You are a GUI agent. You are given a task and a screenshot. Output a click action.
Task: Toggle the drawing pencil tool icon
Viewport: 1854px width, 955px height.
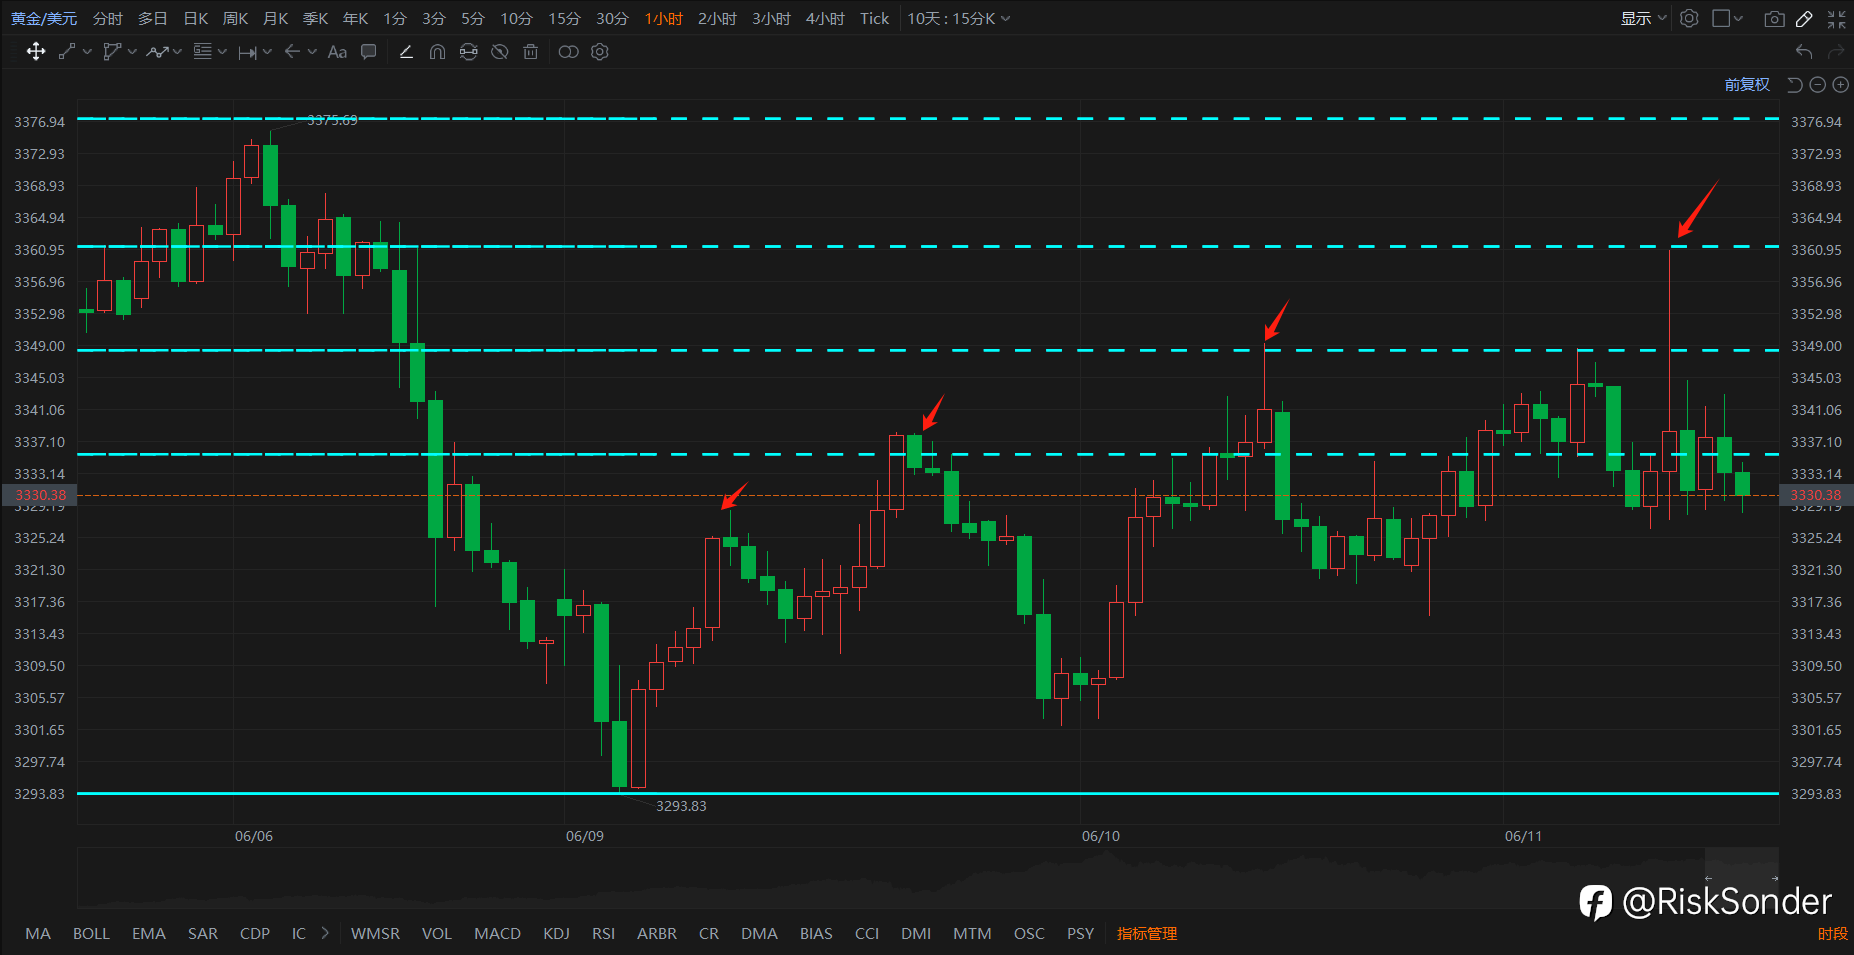tap(1805, 18)
